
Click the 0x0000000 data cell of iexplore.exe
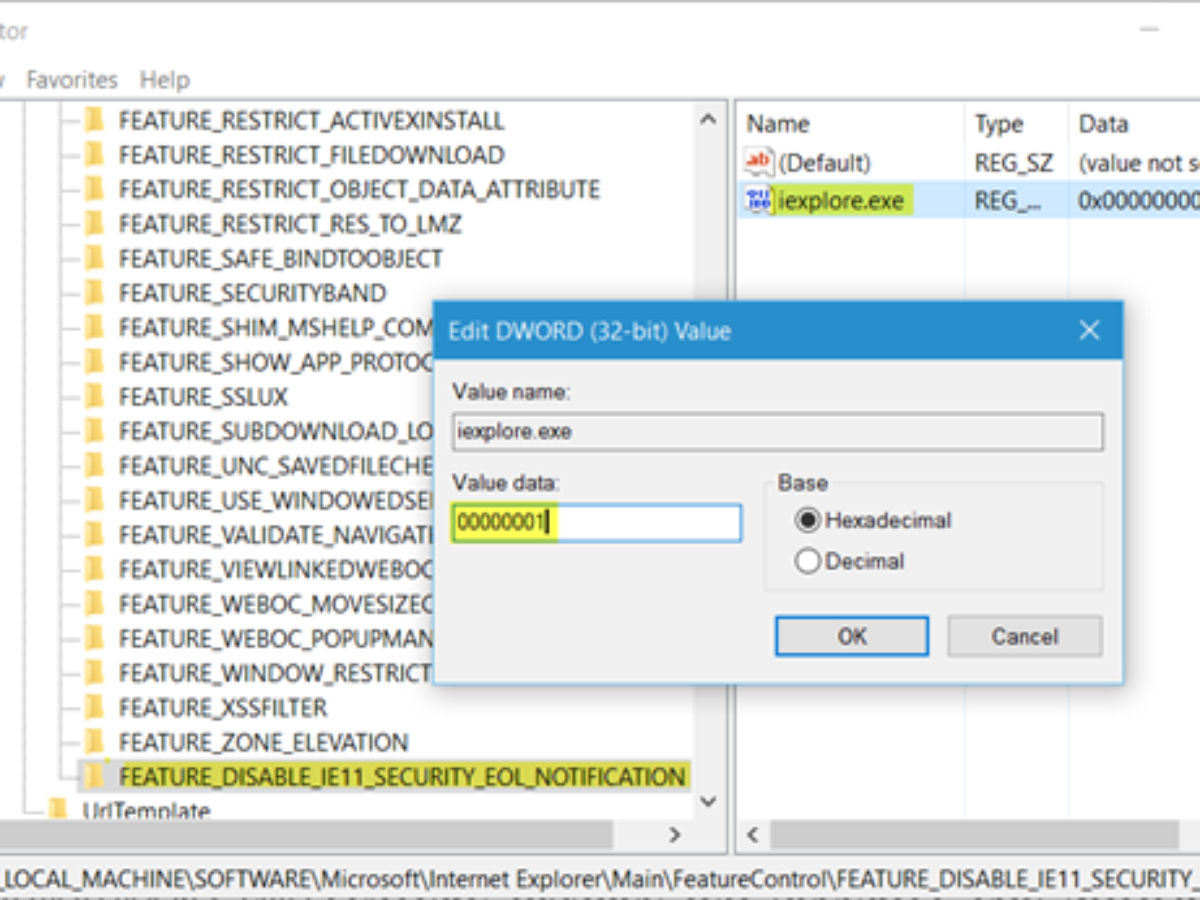tap(1138, 200)
